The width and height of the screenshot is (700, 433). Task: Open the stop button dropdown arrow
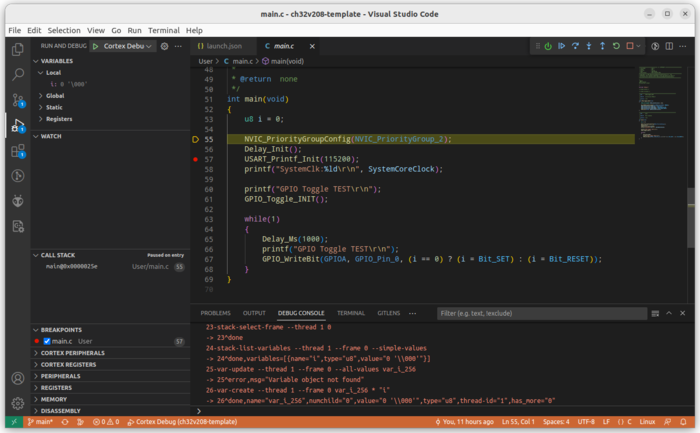(638, 46)
